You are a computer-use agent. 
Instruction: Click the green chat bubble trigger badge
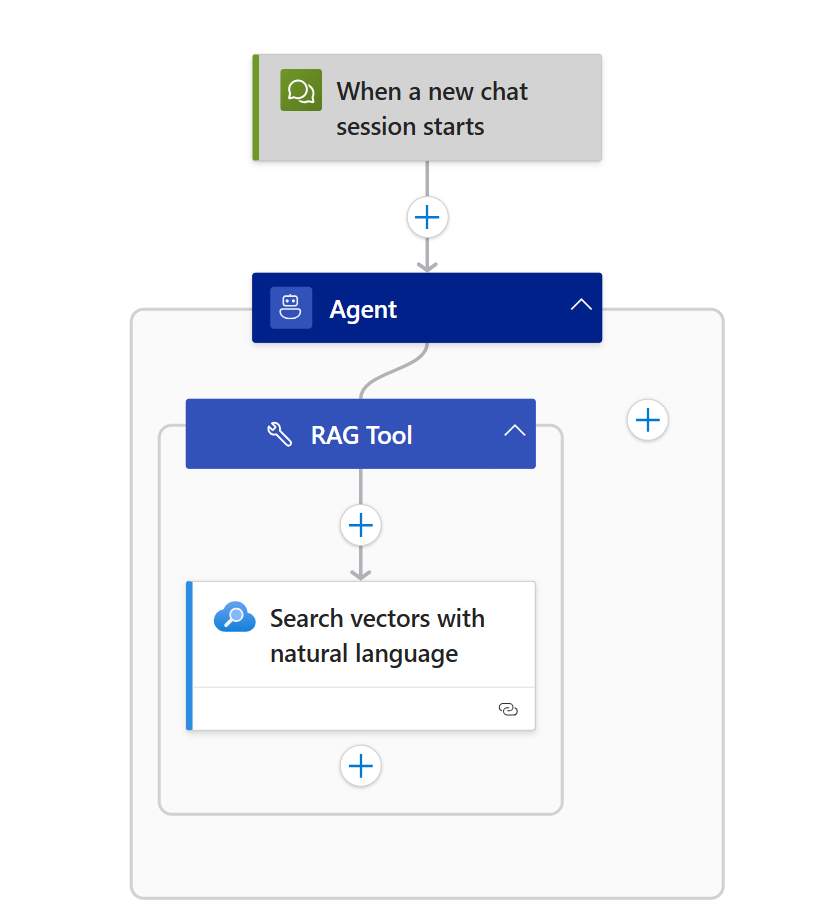(300, 91)
